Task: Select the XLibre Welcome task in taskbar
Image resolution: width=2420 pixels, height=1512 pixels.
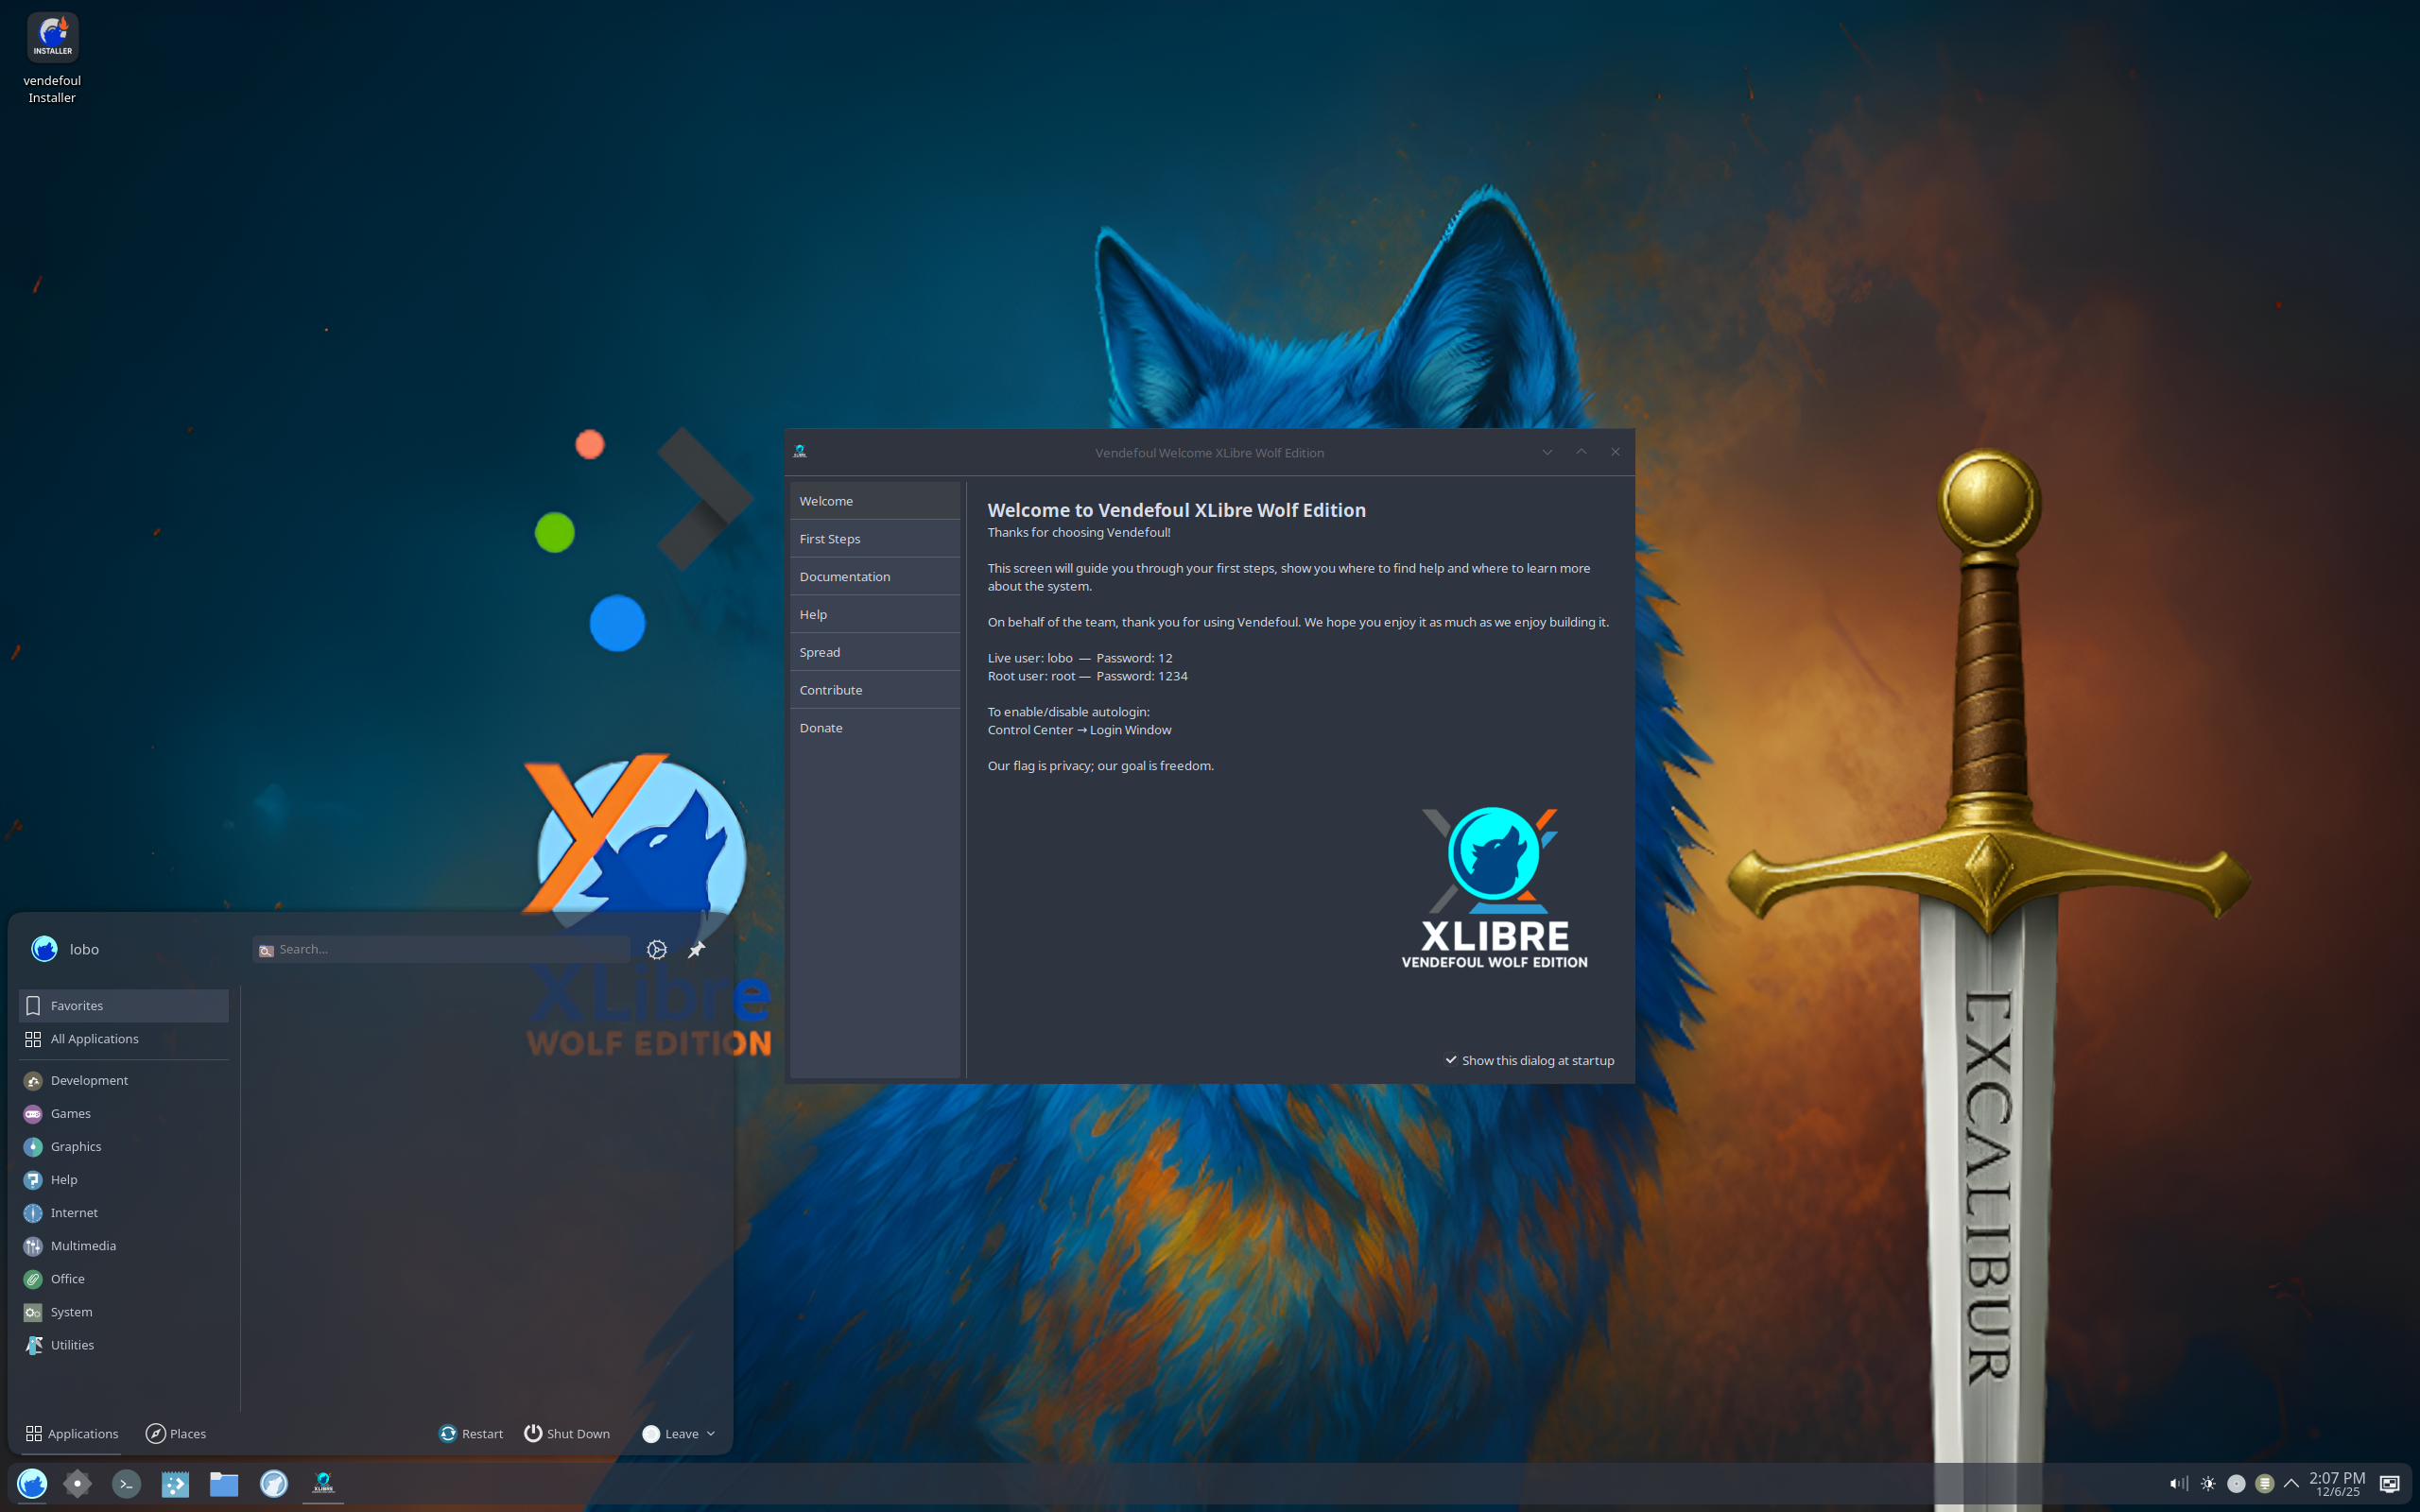Action: [323, 1483]
